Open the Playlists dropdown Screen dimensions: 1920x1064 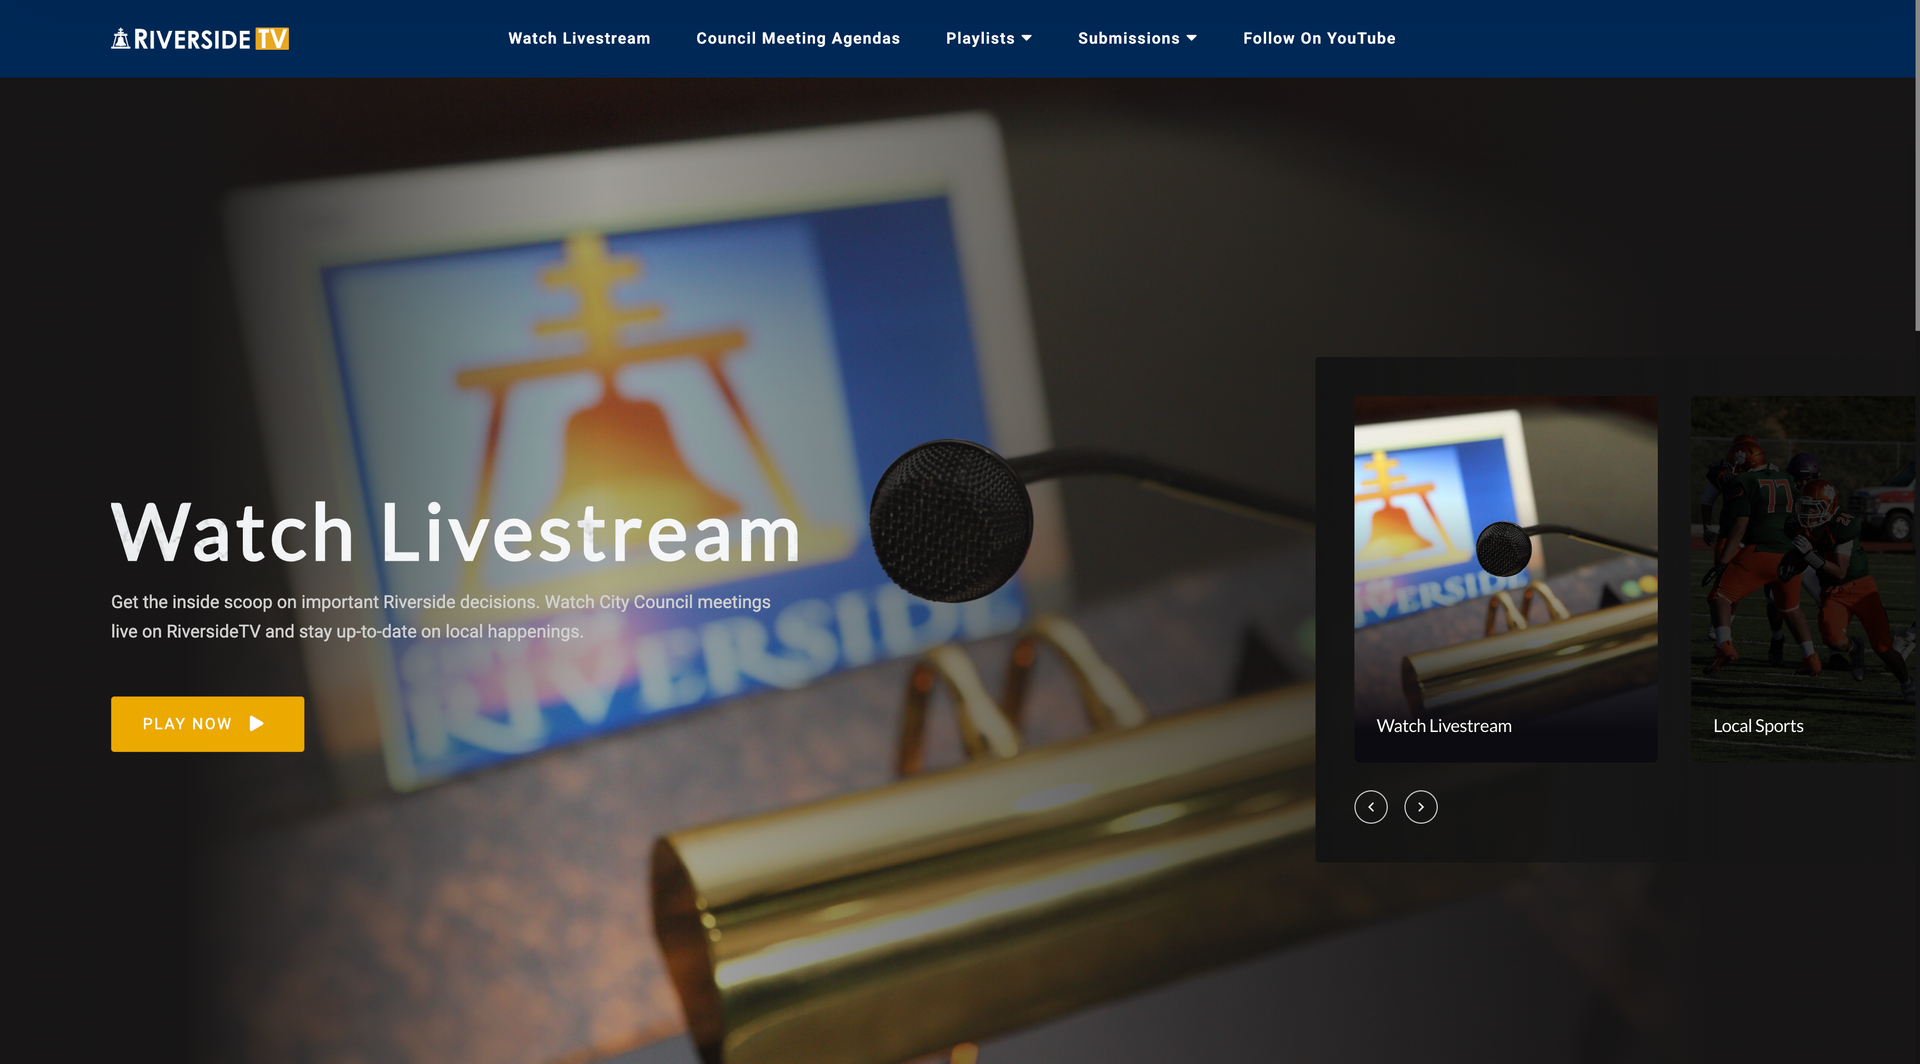[988, 38]
